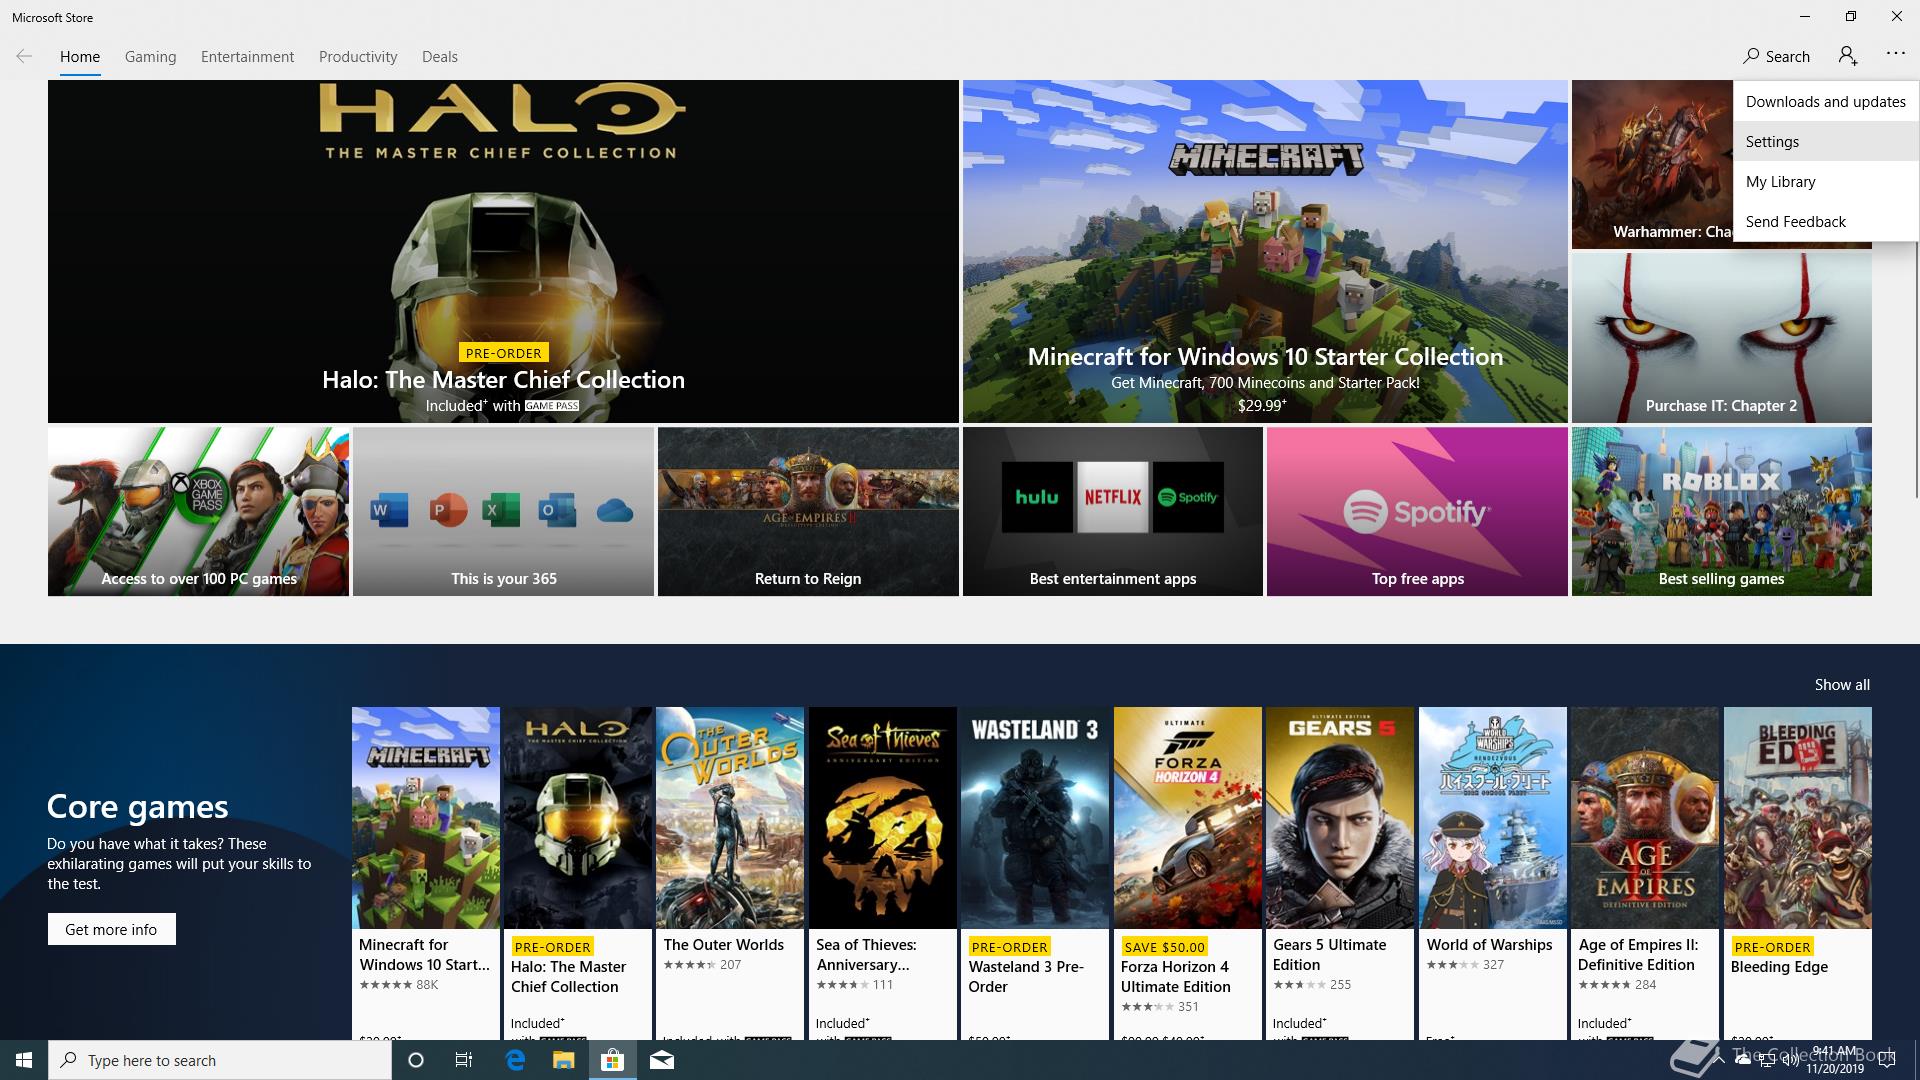This screenshot has width=1920, height=1080.
Task: Click the sign-in person icon
Action: (1848, 56)
